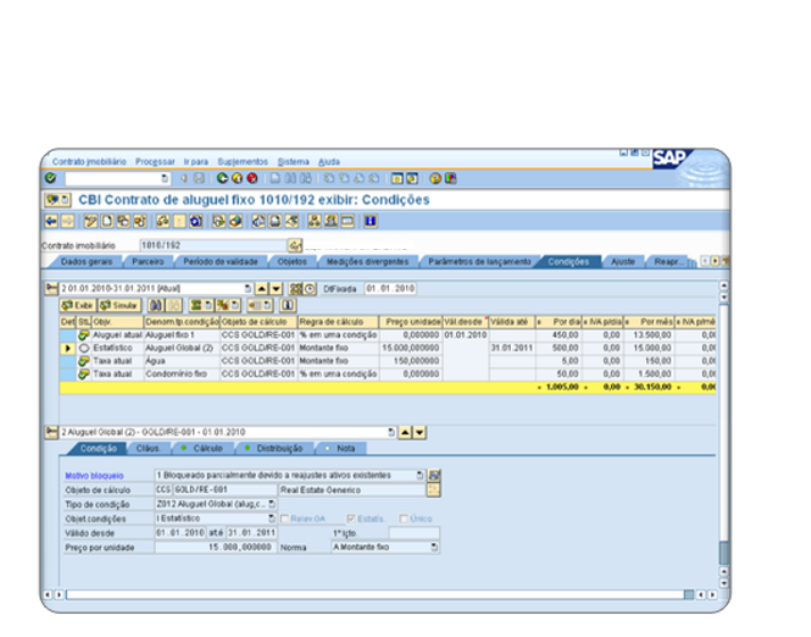
Task: Click the up arrow next to period dropdown
Action: [262, 289]
